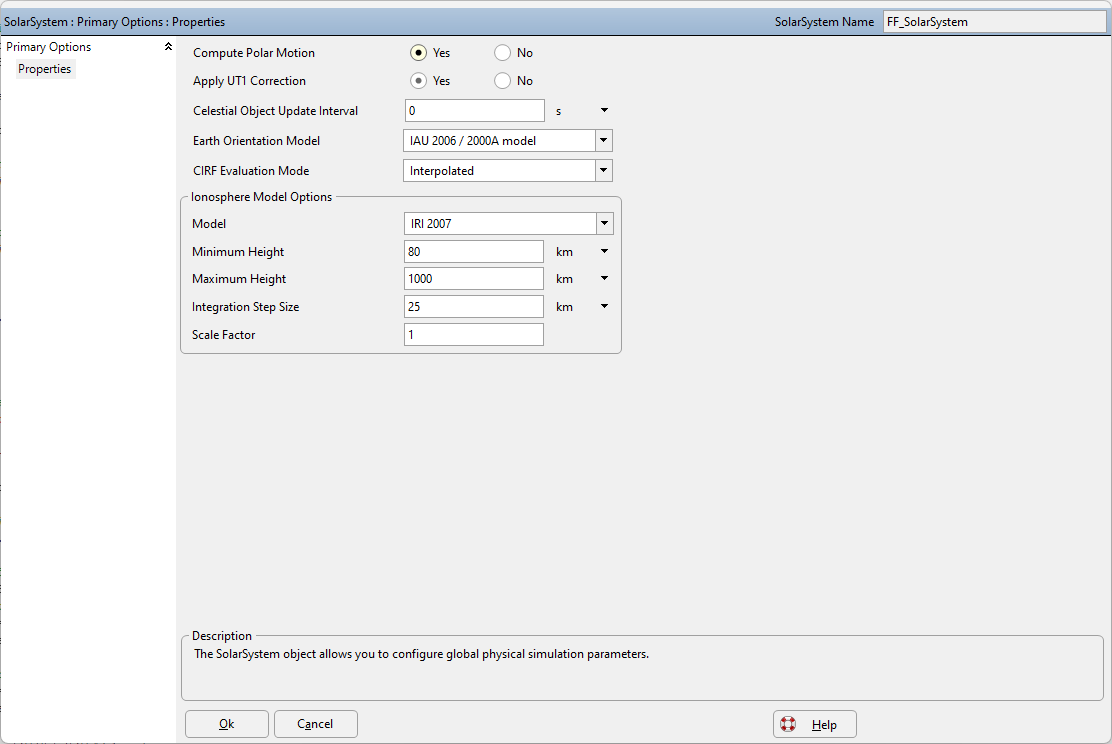The height and width of the screenshot is (744, 1112).
Task: Click the SolarSystem description text
Action: pyautogui.click(x=422, y=654)
